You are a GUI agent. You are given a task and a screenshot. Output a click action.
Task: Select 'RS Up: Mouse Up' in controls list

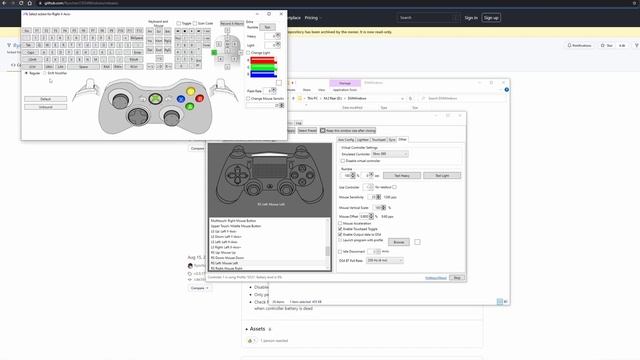pyautogui.click(x=267, y=253)
